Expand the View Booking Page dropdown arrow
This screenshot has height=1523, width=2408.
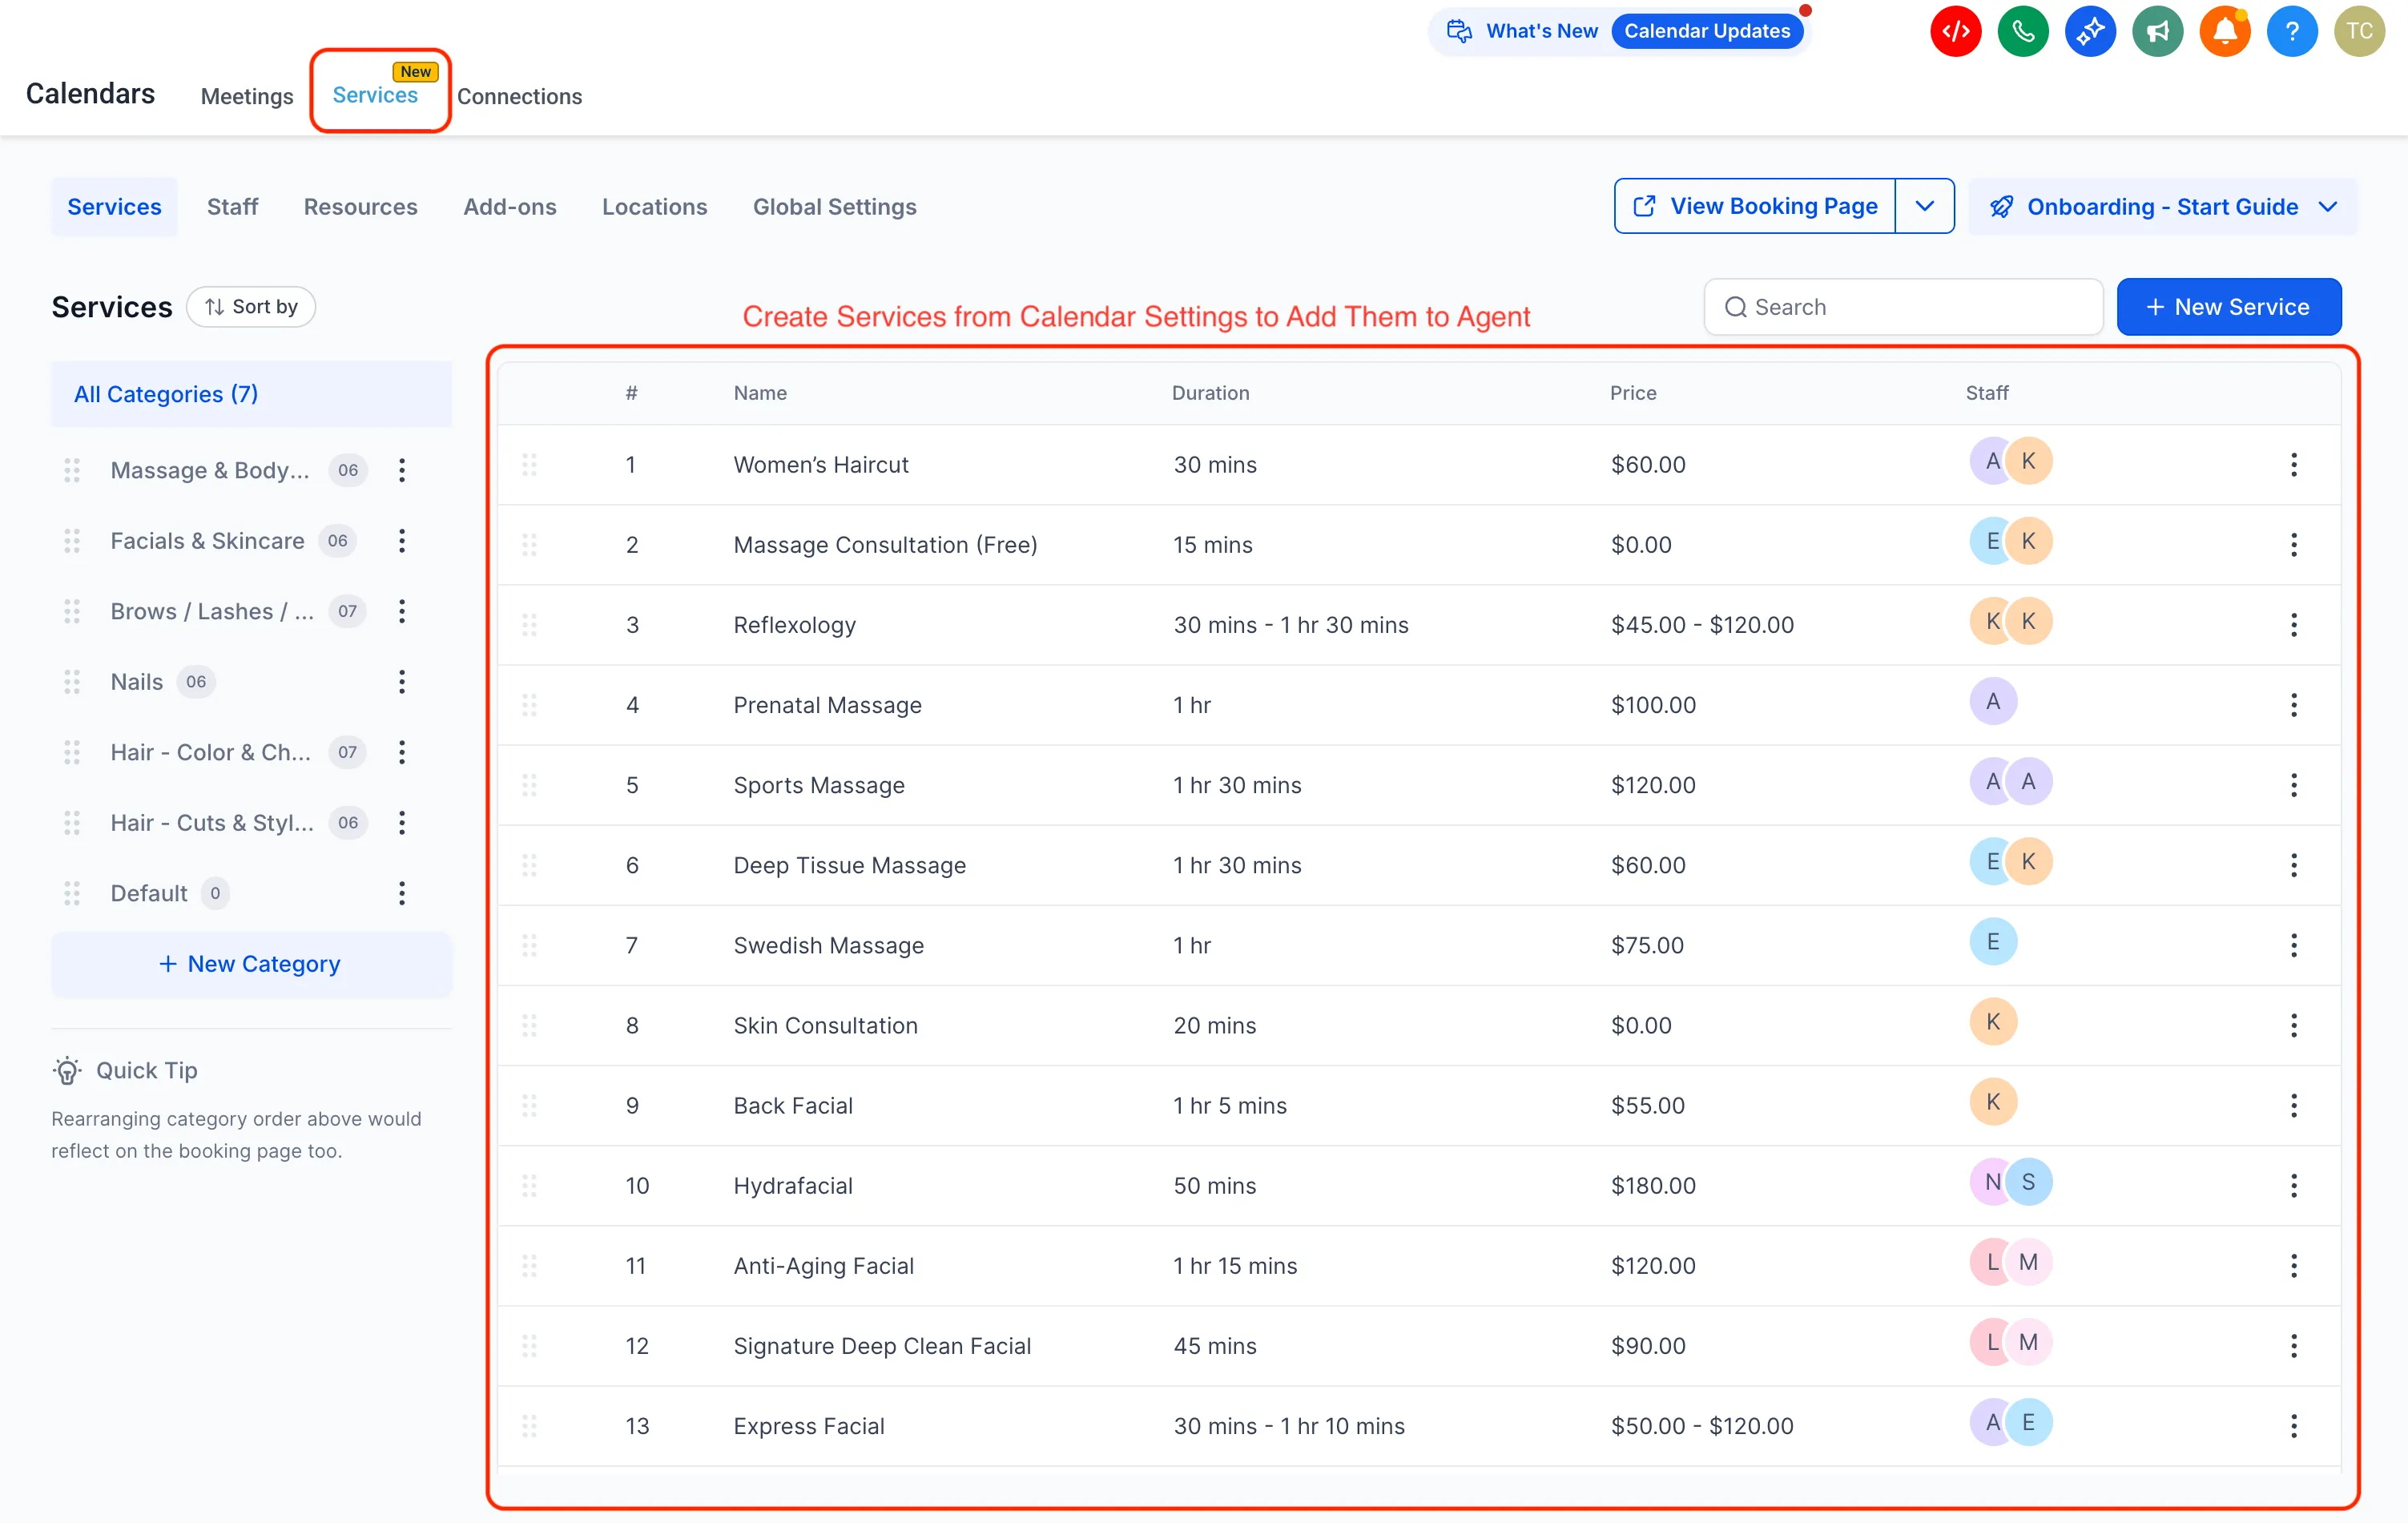pyautogui.click(x=1925, y=206)
